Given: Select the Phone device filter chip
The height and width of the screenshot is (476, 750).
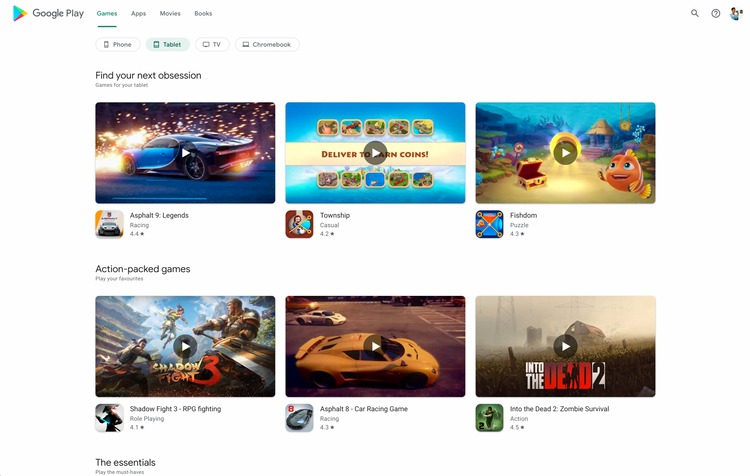Looking at the screenshot, I should point(118,44).
